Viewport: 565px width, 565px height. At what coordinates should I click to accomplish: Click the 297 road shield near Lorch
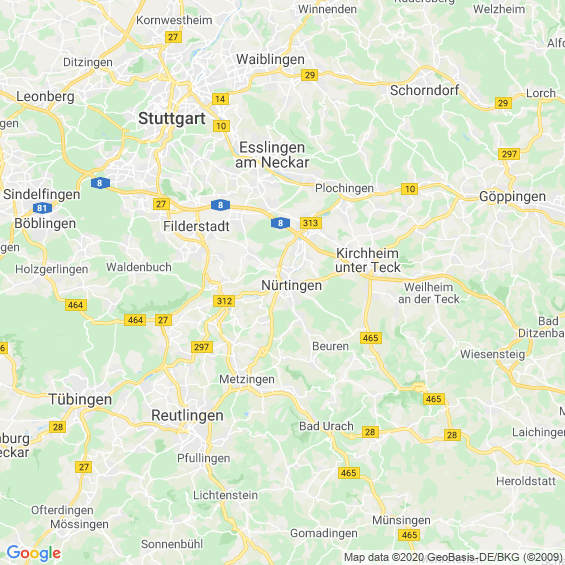pos(509,154)
